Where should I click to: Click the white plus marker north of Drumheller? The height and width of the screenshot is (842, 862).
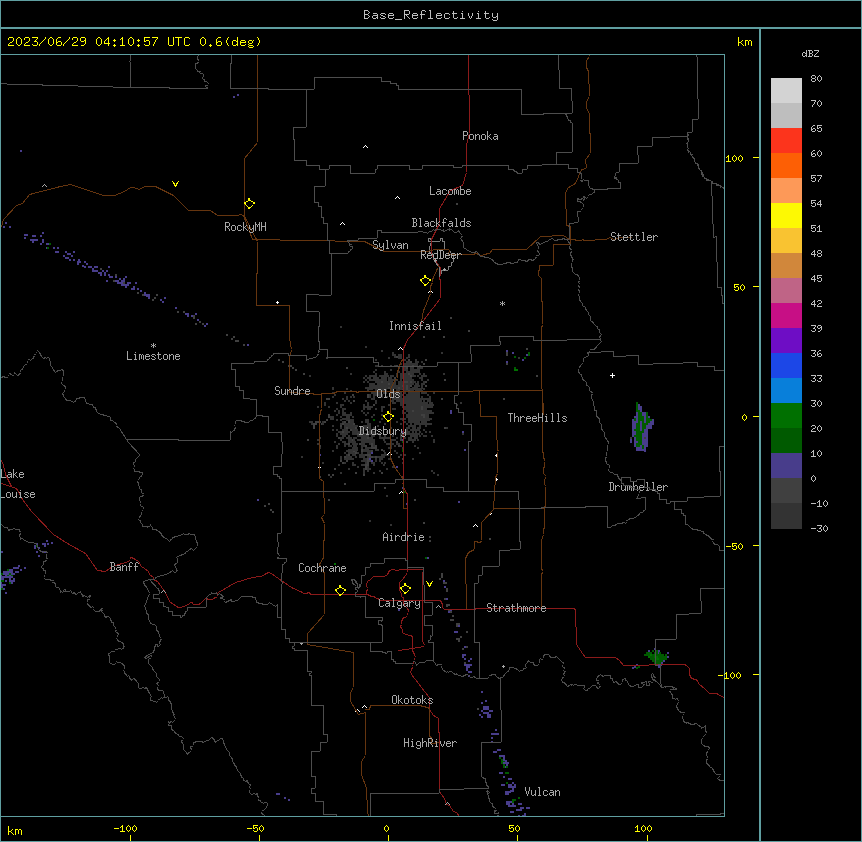612,375
